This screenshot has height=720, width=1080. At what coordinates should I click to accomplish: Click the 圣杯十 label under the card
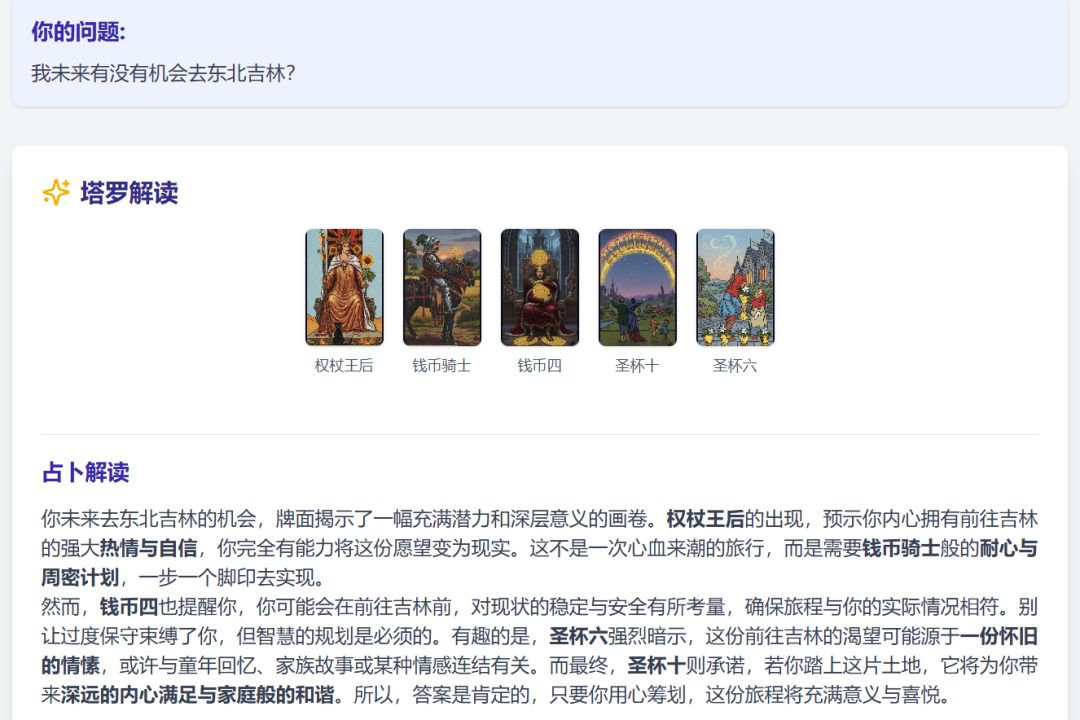[638, 366]
